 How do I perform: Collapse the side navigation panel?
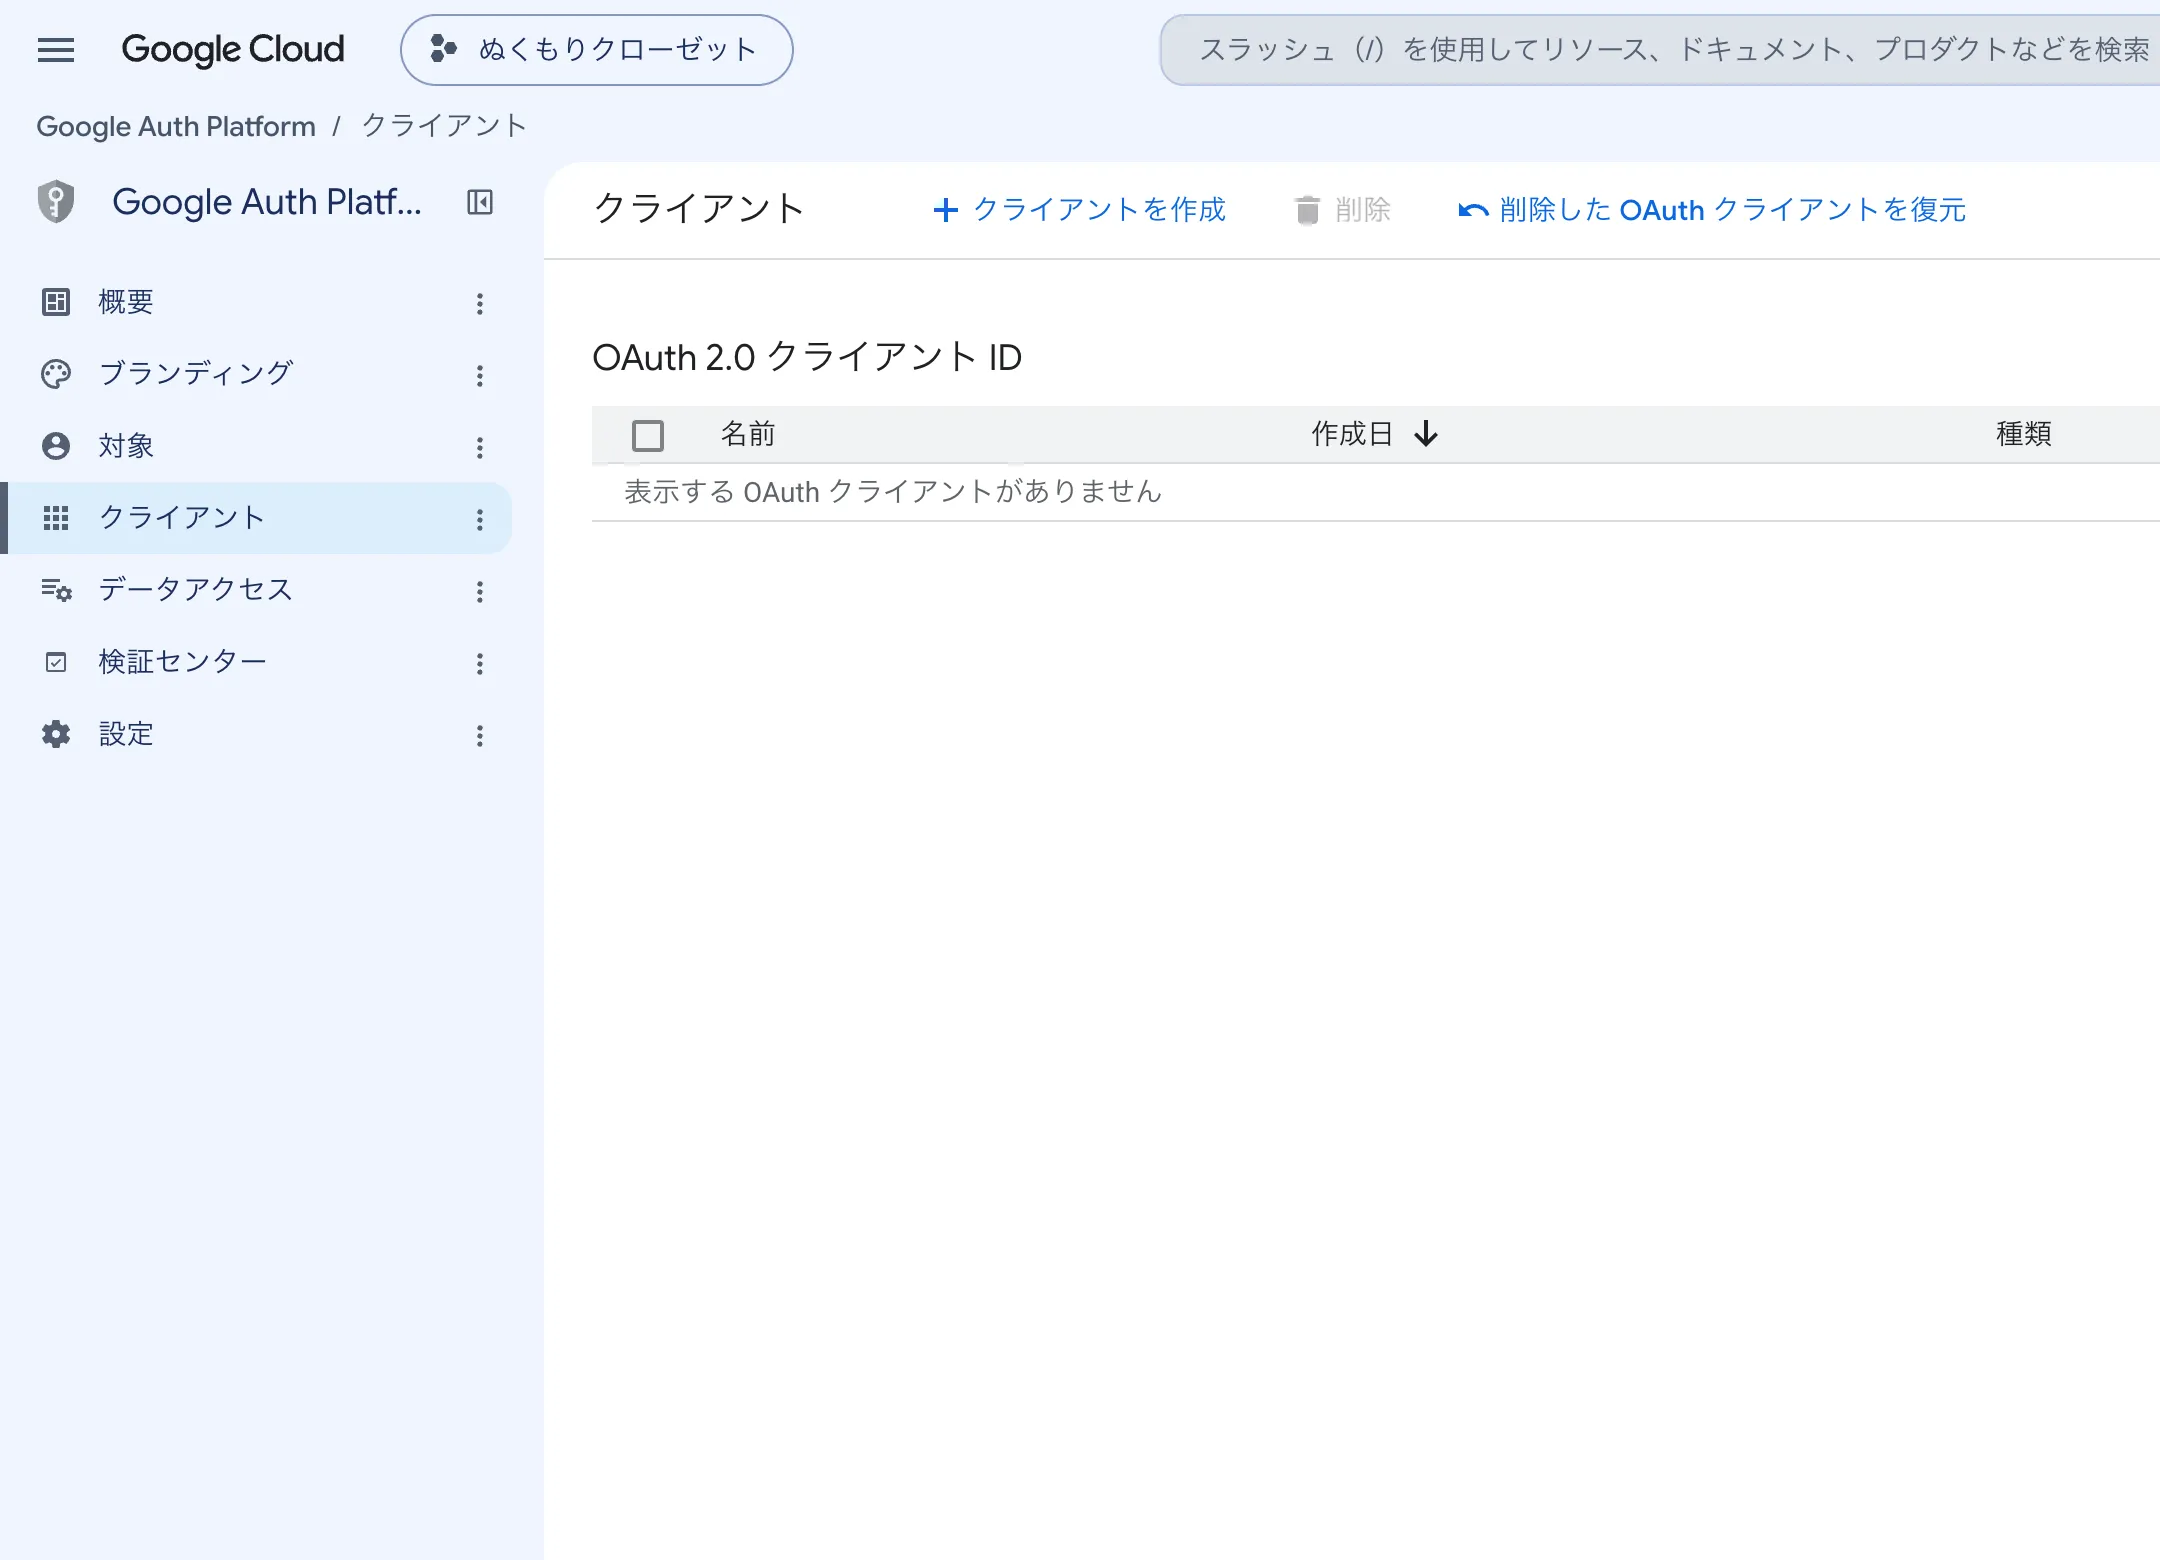point(480,202)
